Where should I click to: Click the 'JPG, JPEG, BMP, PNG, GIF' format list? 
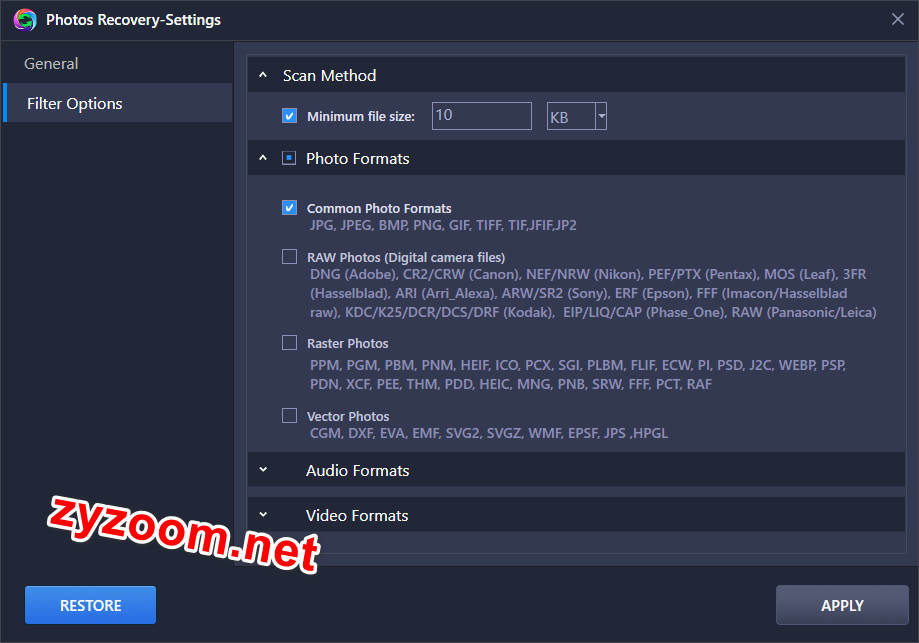pyautogui.click(x=443, y=226)
